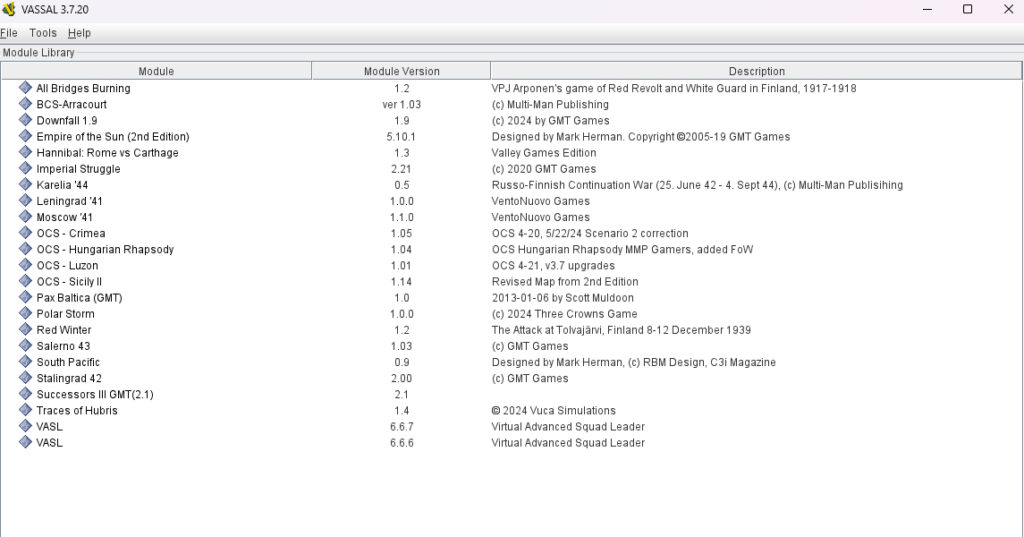The image size is (1024, 537).
Task: Maximize the VASSAL window
Action: click(967, 10)
